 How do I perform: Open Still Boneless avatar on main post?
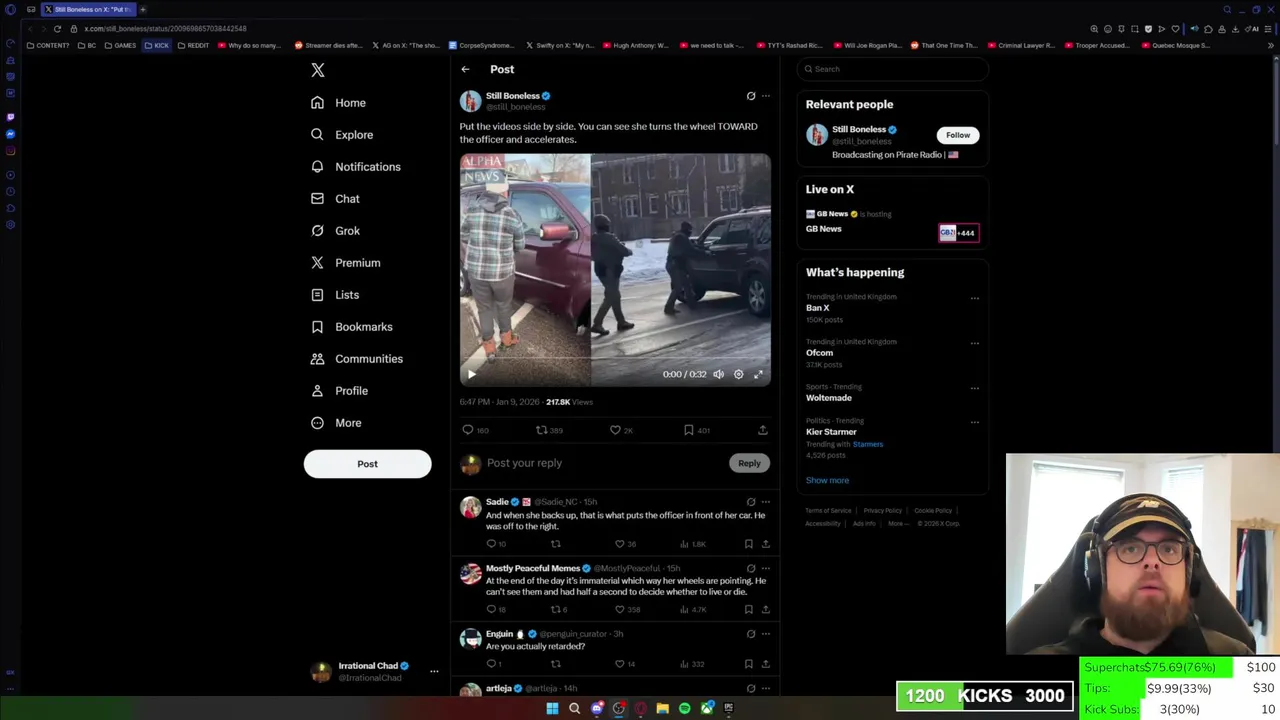tap(470, 101)
